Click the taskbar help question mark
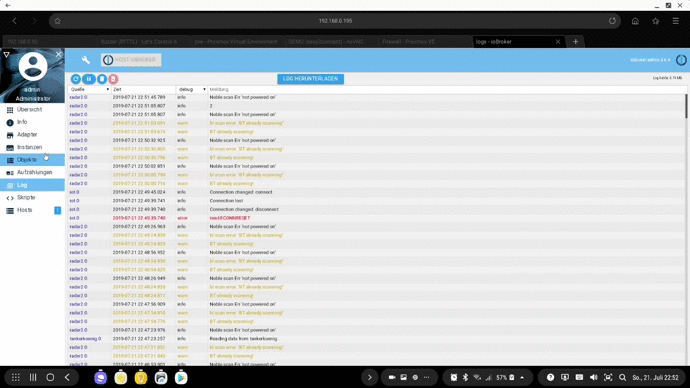The height and width of the screenshot is (388, 690). pyautogui.click(x=551, y=377)
